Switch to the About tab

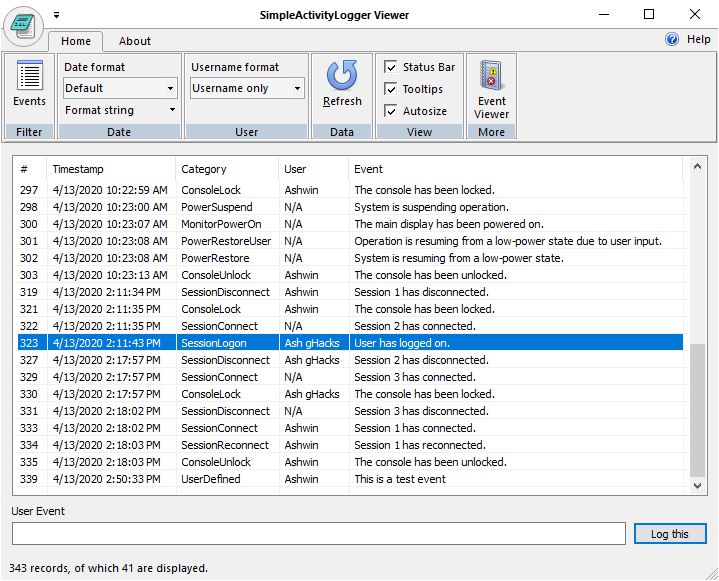point(135,41)
